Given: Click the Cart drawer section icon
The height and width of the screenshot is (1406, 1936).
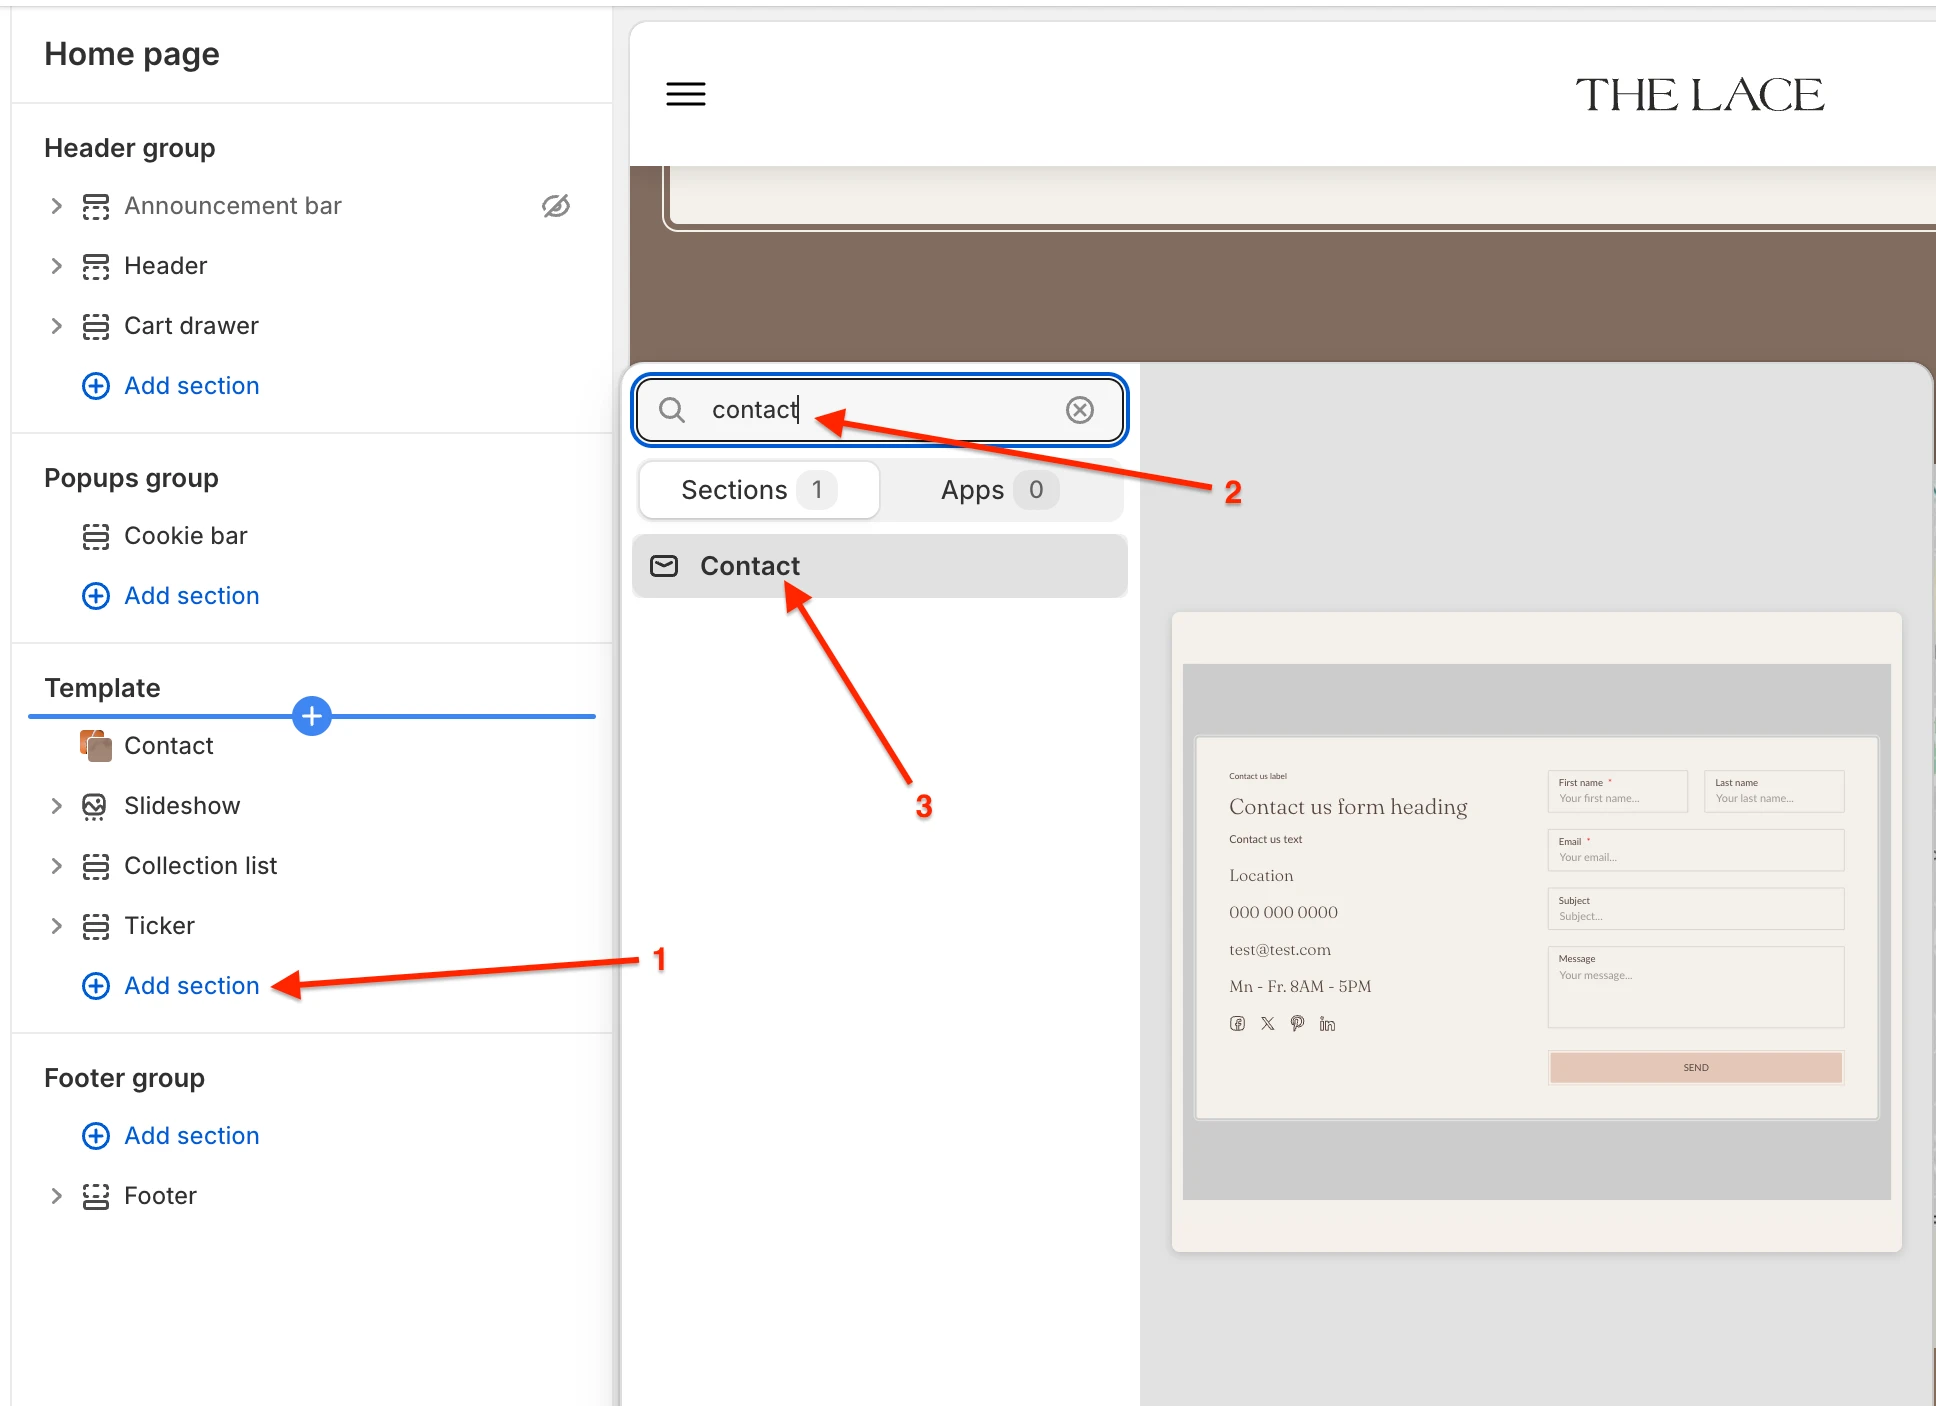Looking at the screenshot, I should coord(96,327).
